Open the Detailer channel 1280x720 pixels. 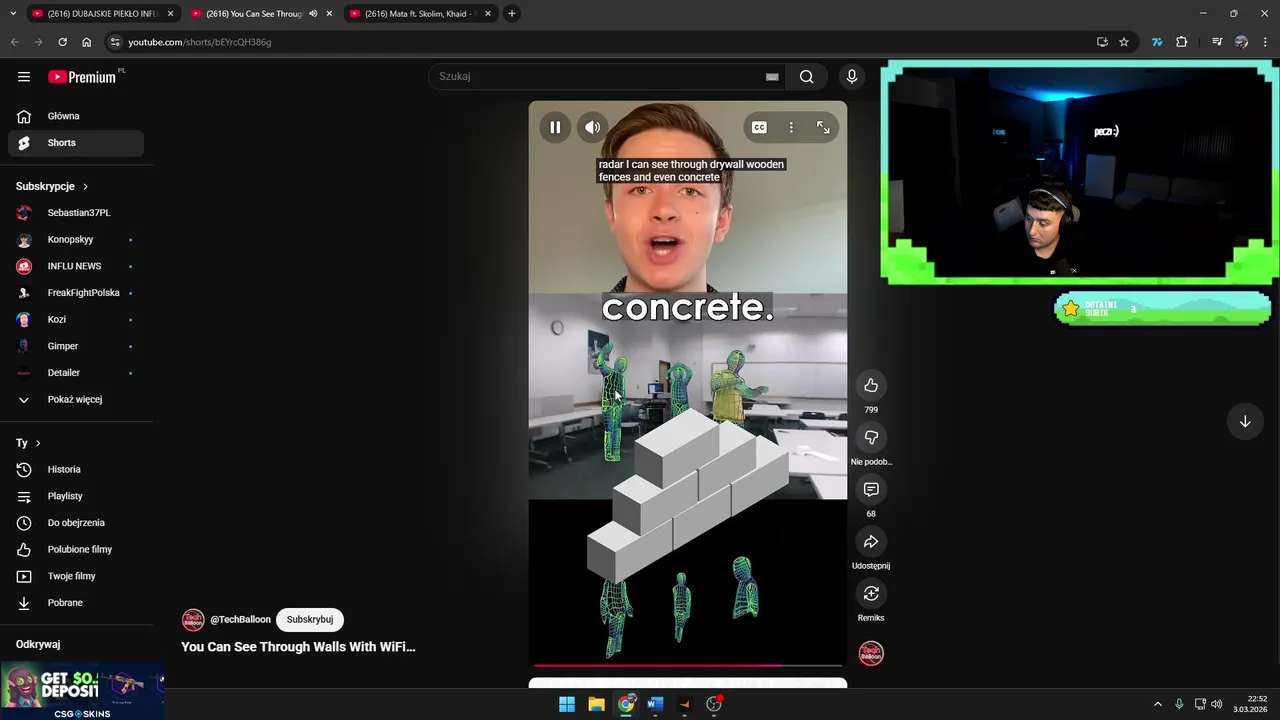pos(76,373)
